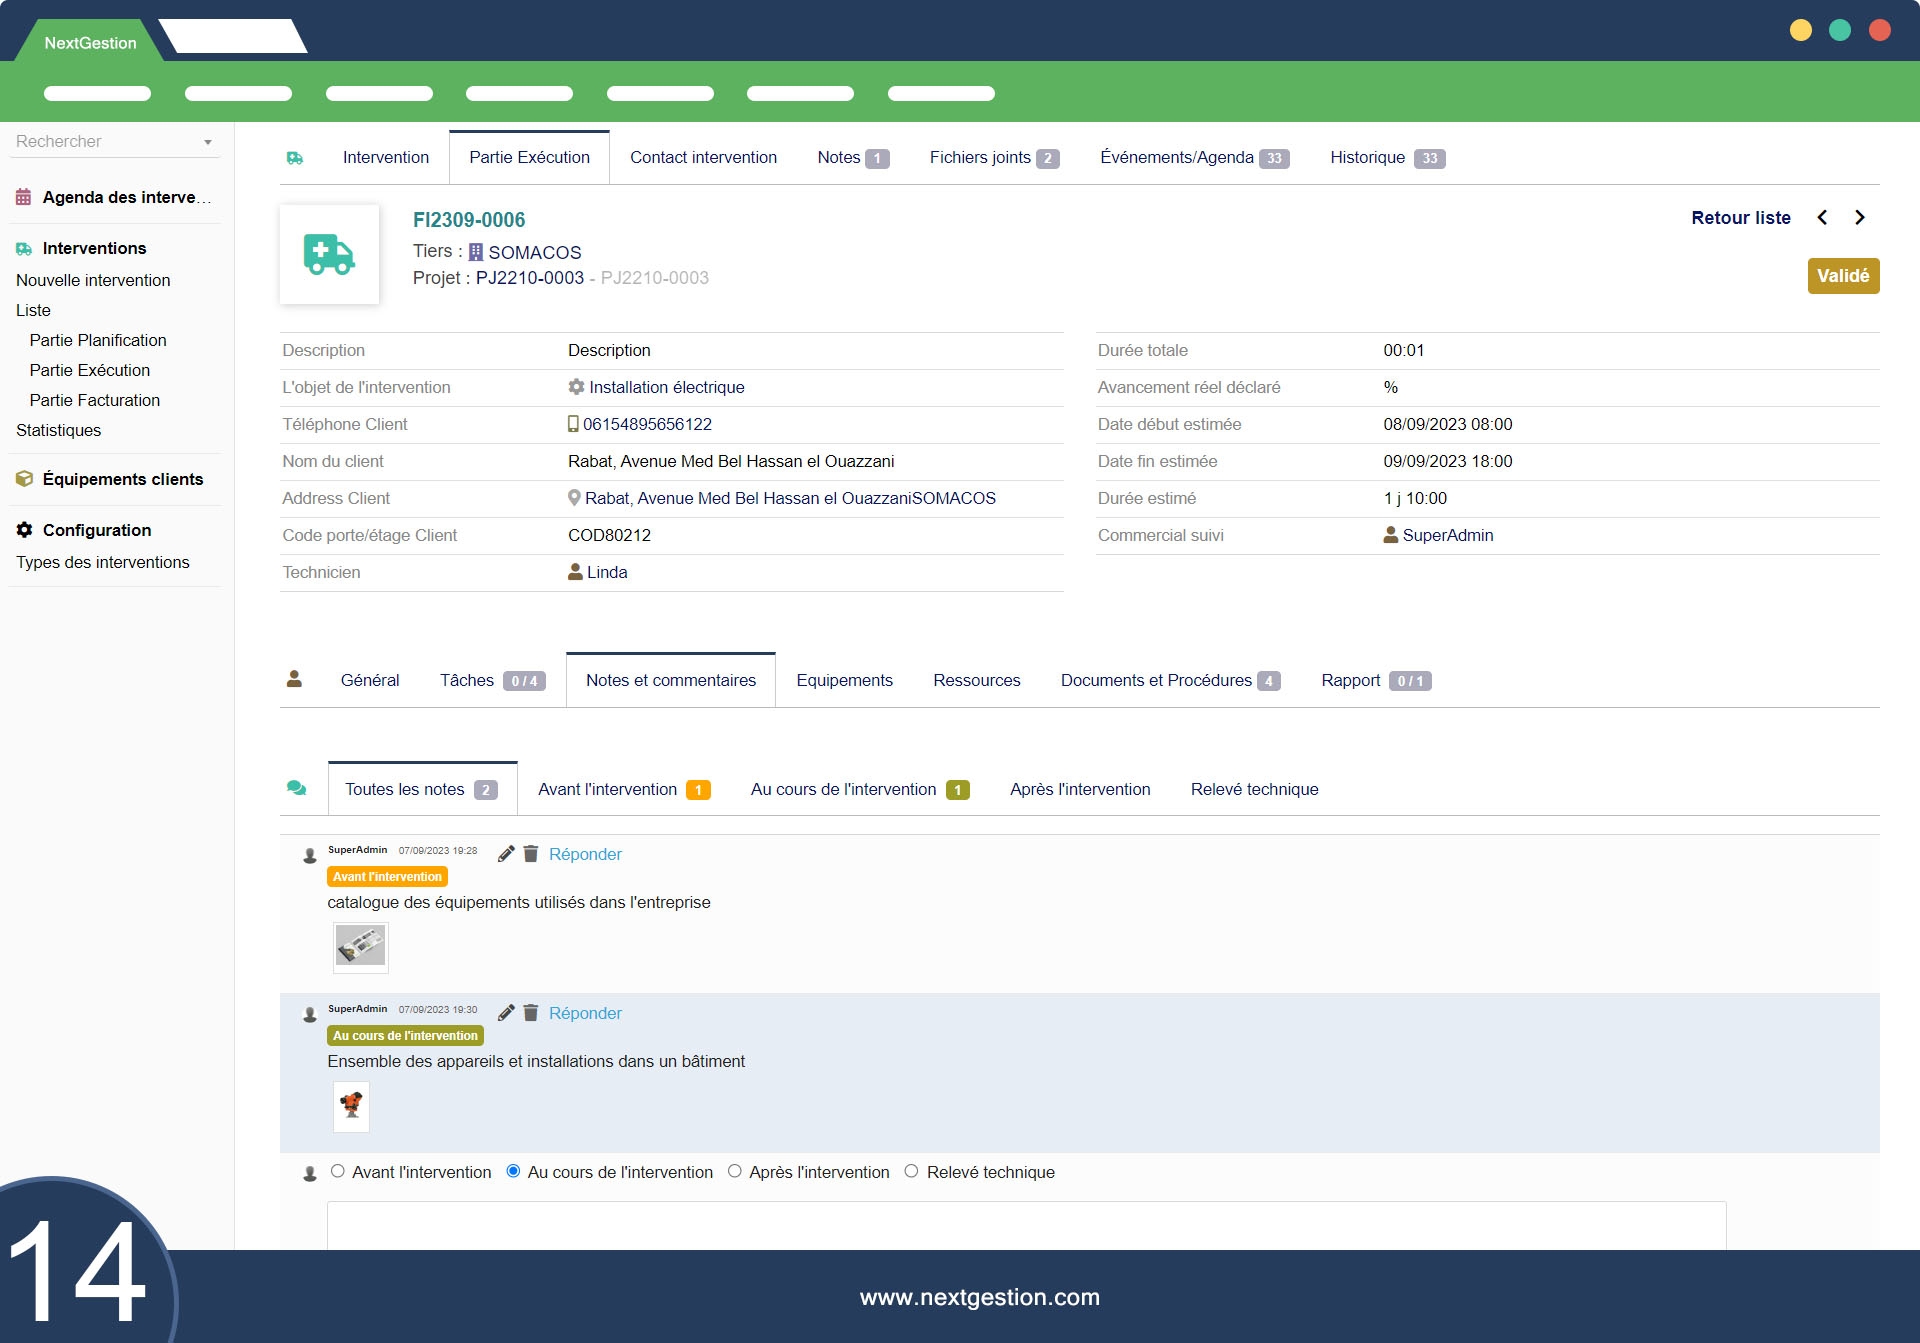
Task: Click the pencil edit icon on first note
Action: click(506, 854)
